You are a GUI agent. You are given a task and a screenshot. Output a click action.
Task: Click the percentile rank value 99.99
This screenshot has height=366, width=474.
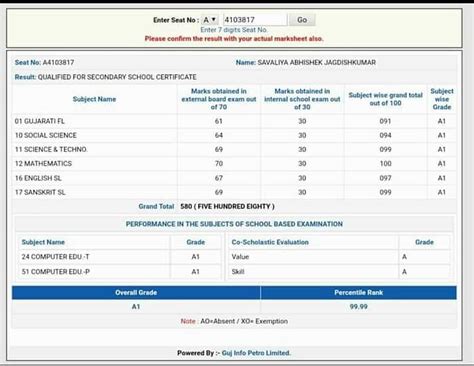(359, 306)
